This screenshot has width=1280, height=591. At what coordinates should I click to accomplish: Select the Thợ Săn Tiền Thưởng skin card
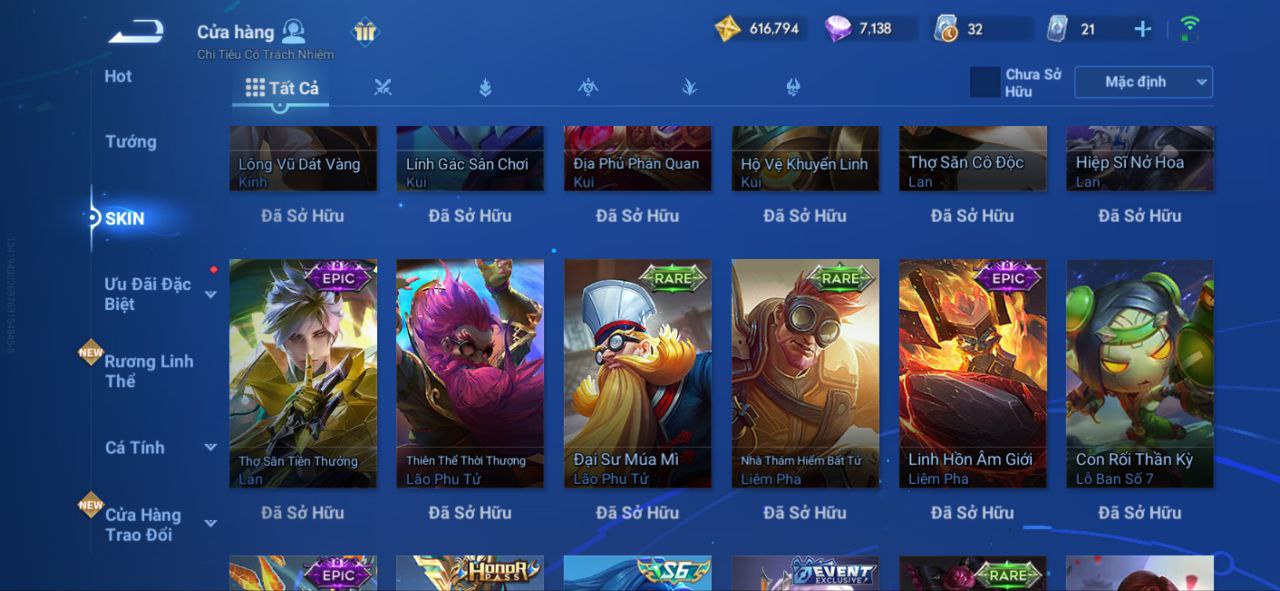pyautogui.click(x=303, y=373)
